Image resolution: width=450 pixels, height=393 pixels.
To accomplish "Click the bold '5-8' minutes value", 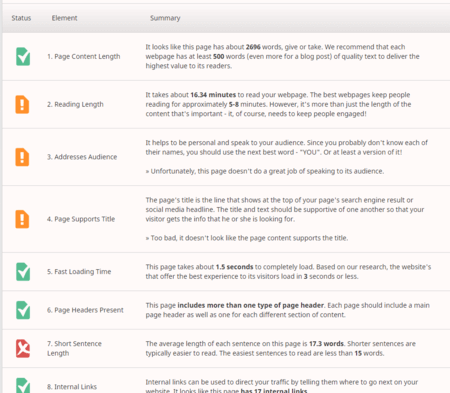I will point(234,104).
